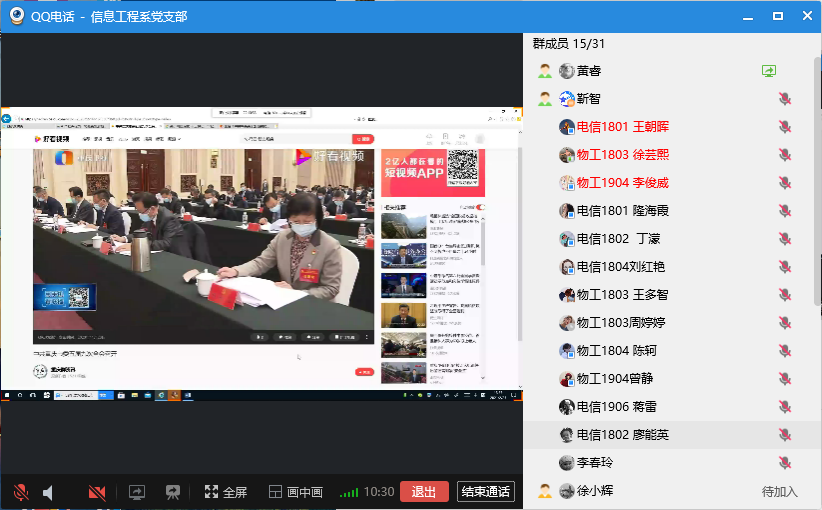Viewport: 822px width, 510px height.
Task: Enable picture-in-picture with 画中画
Action: click(x=295, y=492)
